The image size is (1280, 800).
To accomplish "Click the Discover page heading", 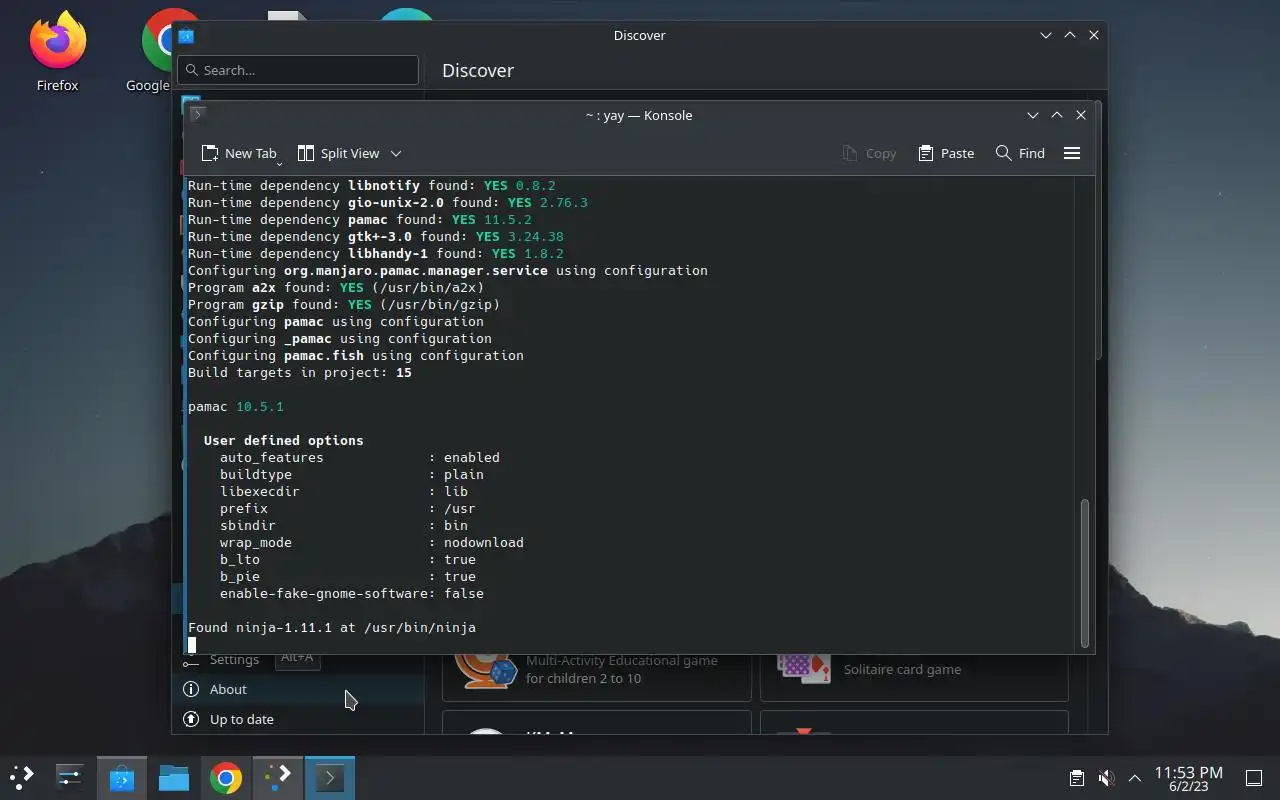I will (x=478, y=70).
